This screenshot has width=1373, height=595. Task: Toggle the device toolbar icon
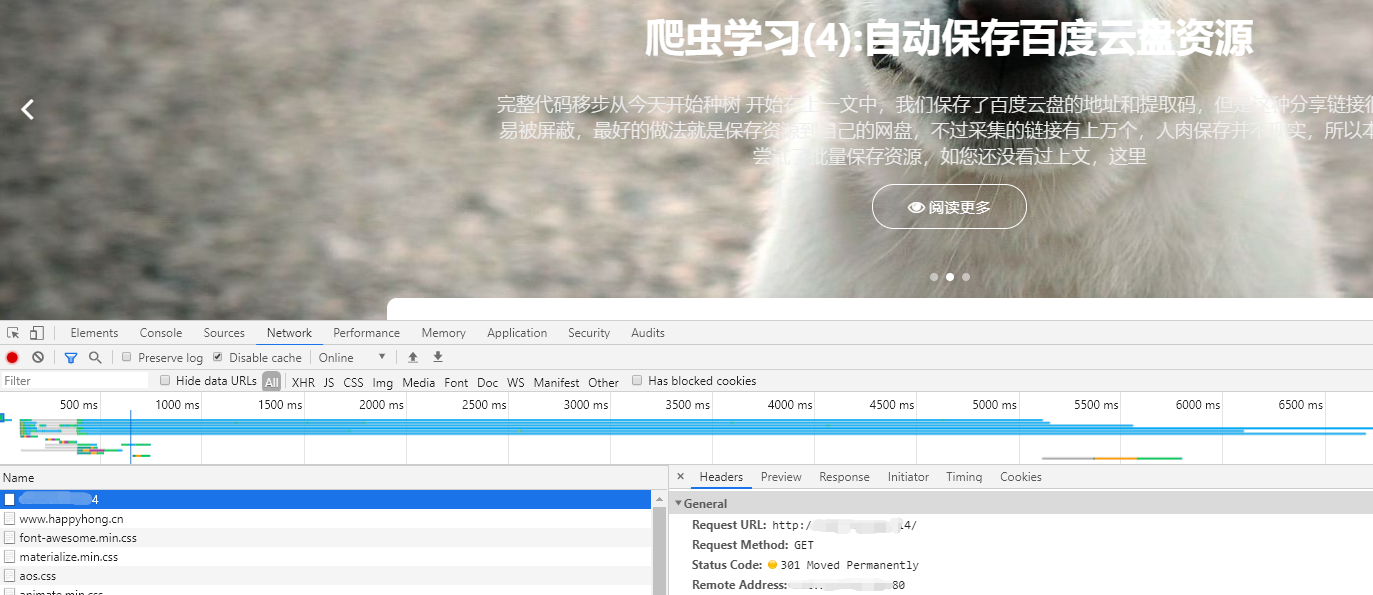(37, 332)
